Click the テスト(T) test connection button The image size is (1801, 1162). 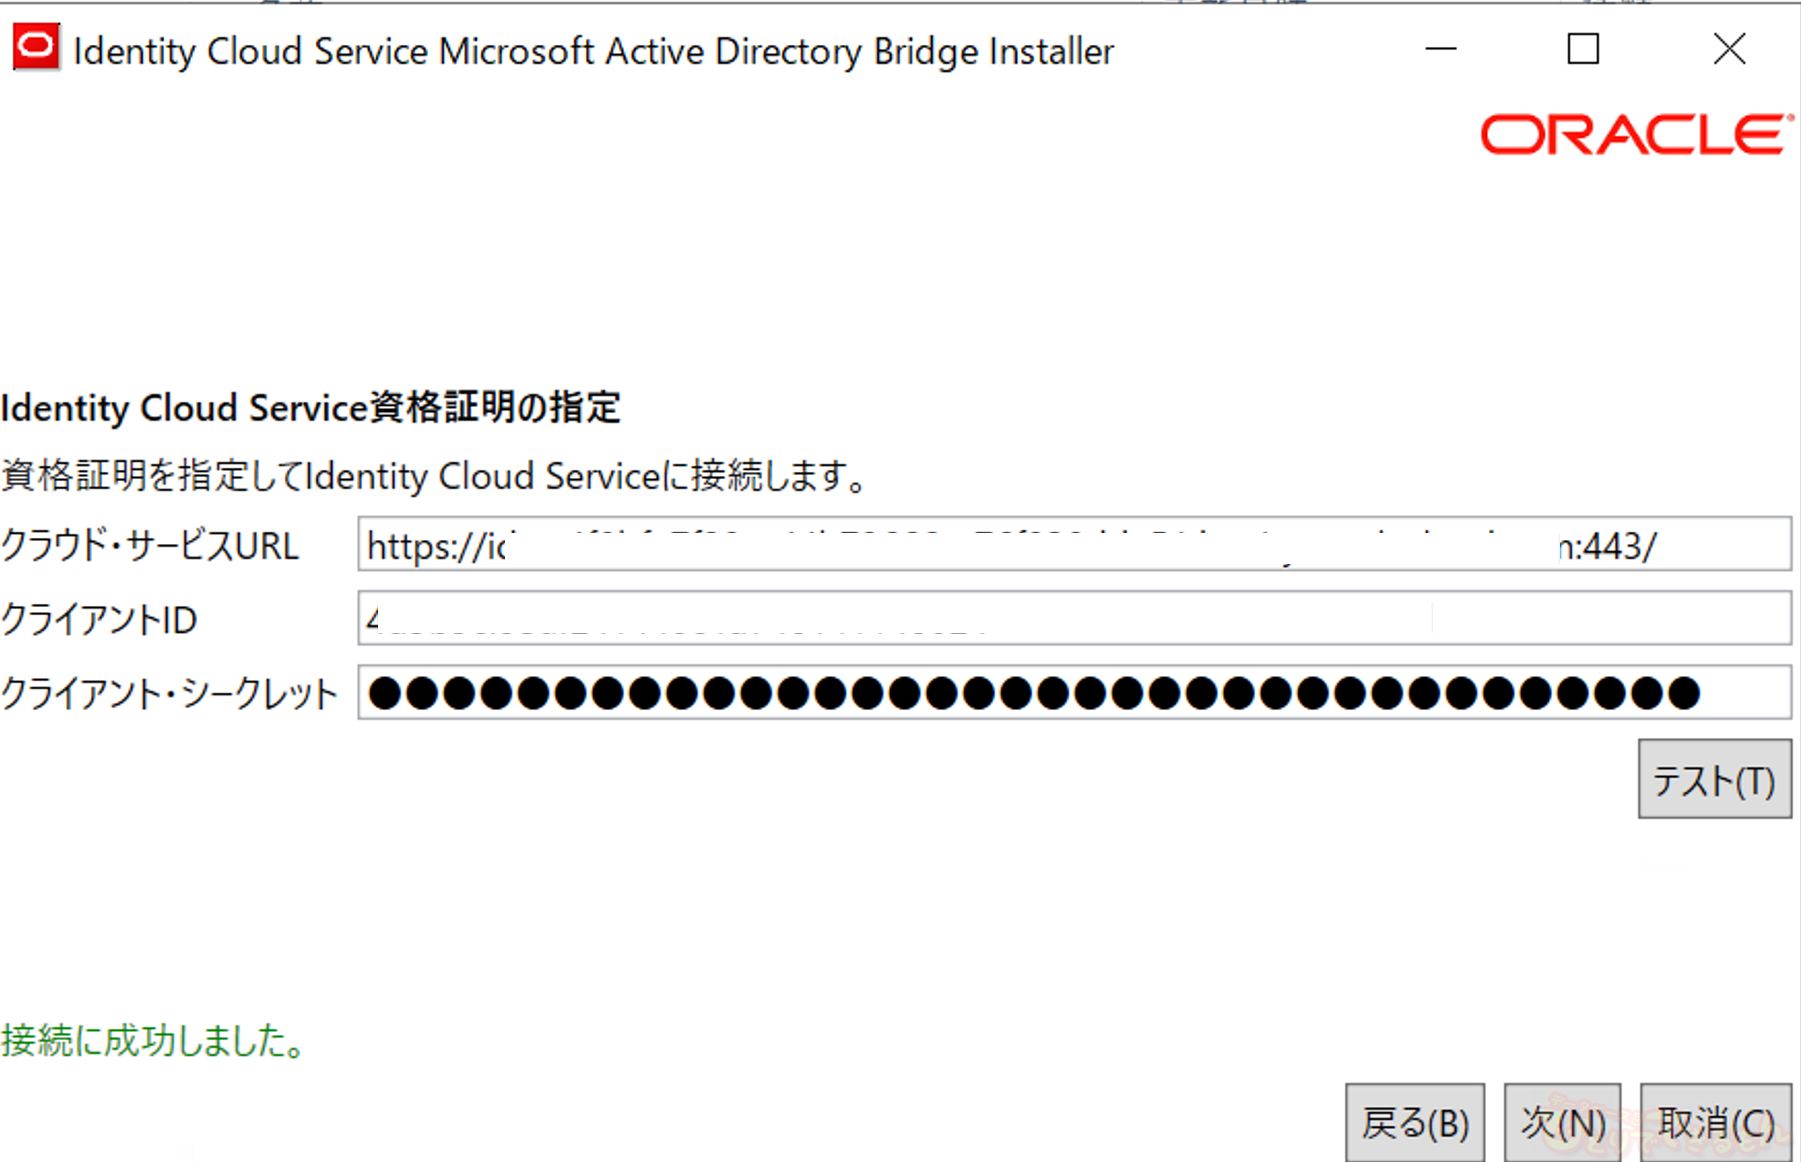click(x=1714, y=780)
